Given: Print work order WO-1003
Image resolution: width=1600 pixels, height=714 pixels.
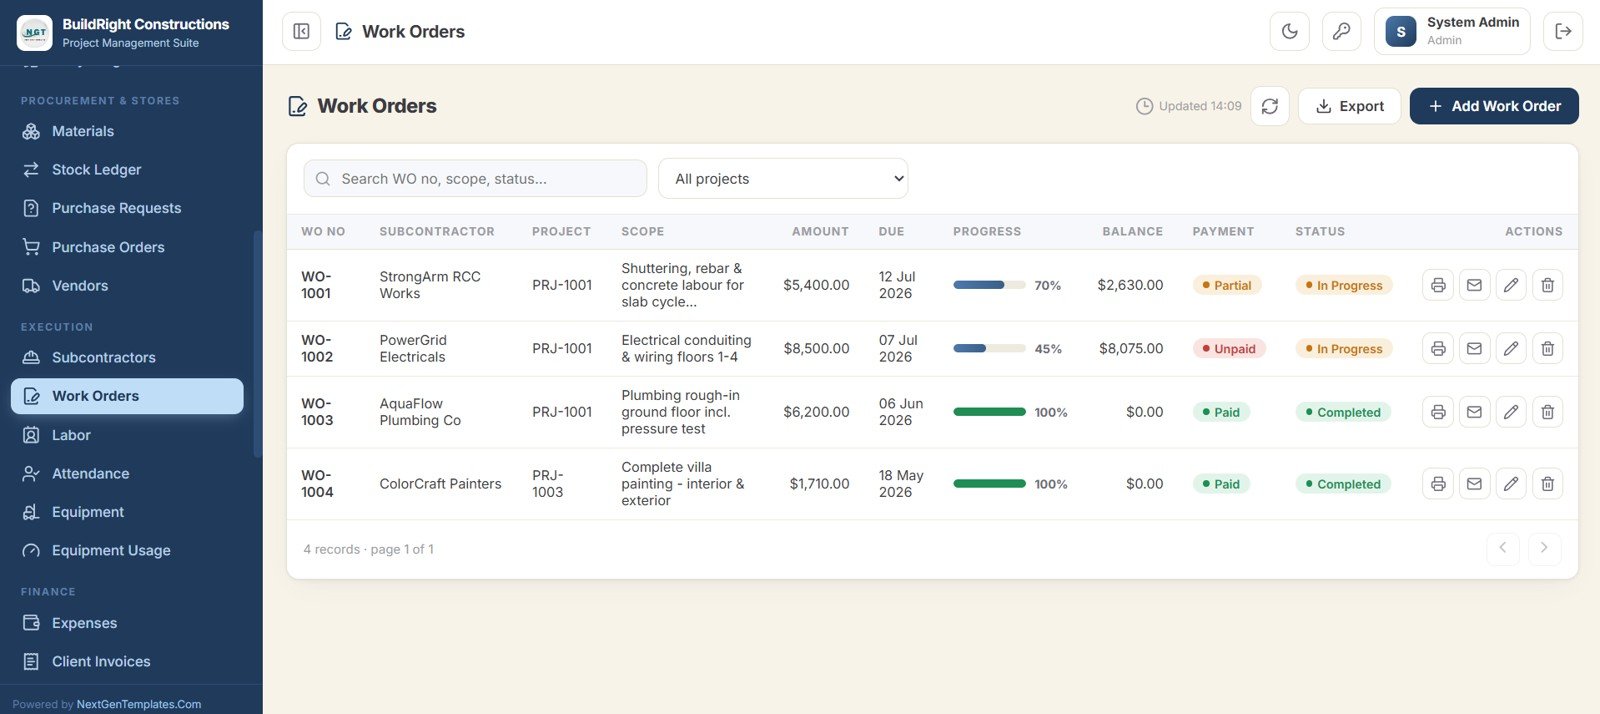Looking at the screenshot, I should pyautogui.click(x=1438, y=412).
